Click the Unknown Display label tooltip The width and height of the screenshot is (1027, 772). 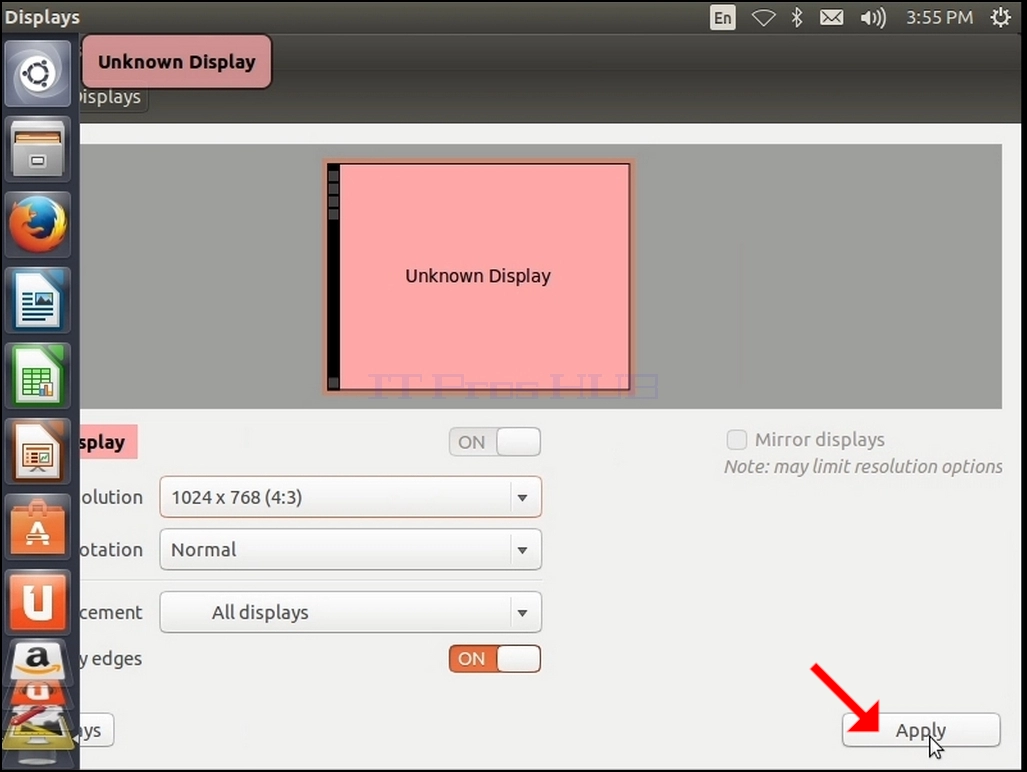point(176,62)
